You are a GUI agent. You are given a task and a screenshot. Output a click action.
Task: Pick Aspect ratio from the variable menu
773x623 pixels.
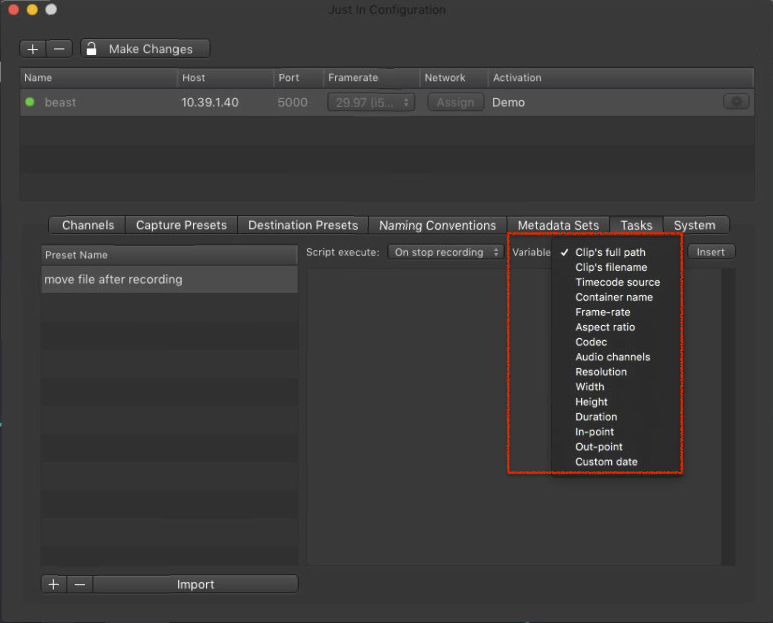tap(616, 327)
